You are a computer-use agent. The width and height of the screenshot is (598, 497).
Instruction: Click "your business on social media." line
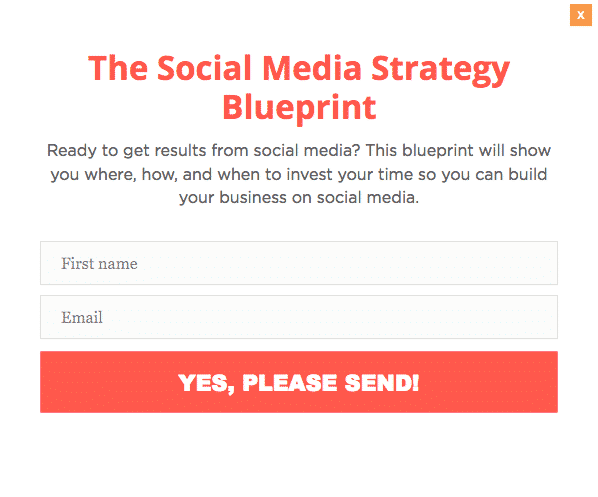tap(299, 198)
